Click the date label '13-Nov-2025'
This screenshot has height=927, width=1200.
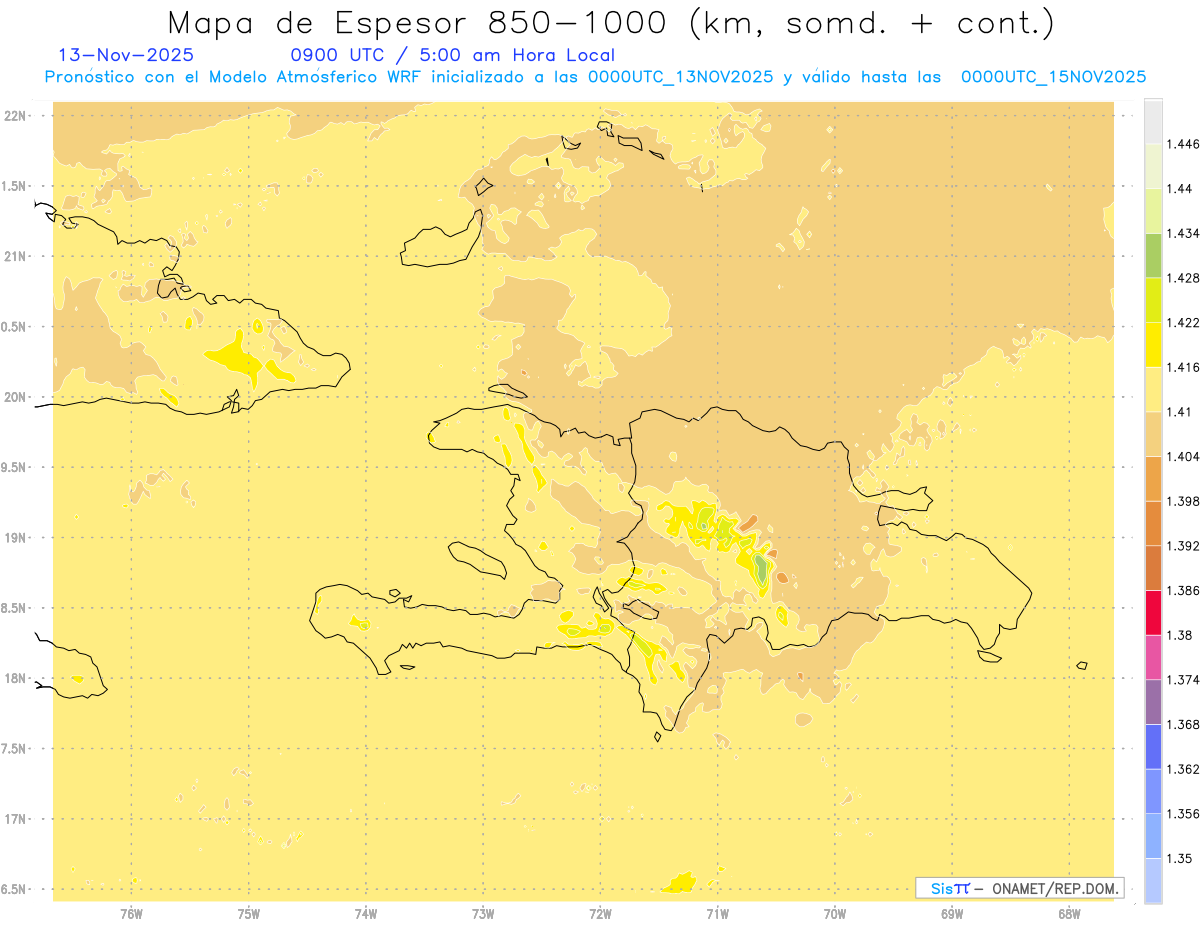[x=127, y=55]
